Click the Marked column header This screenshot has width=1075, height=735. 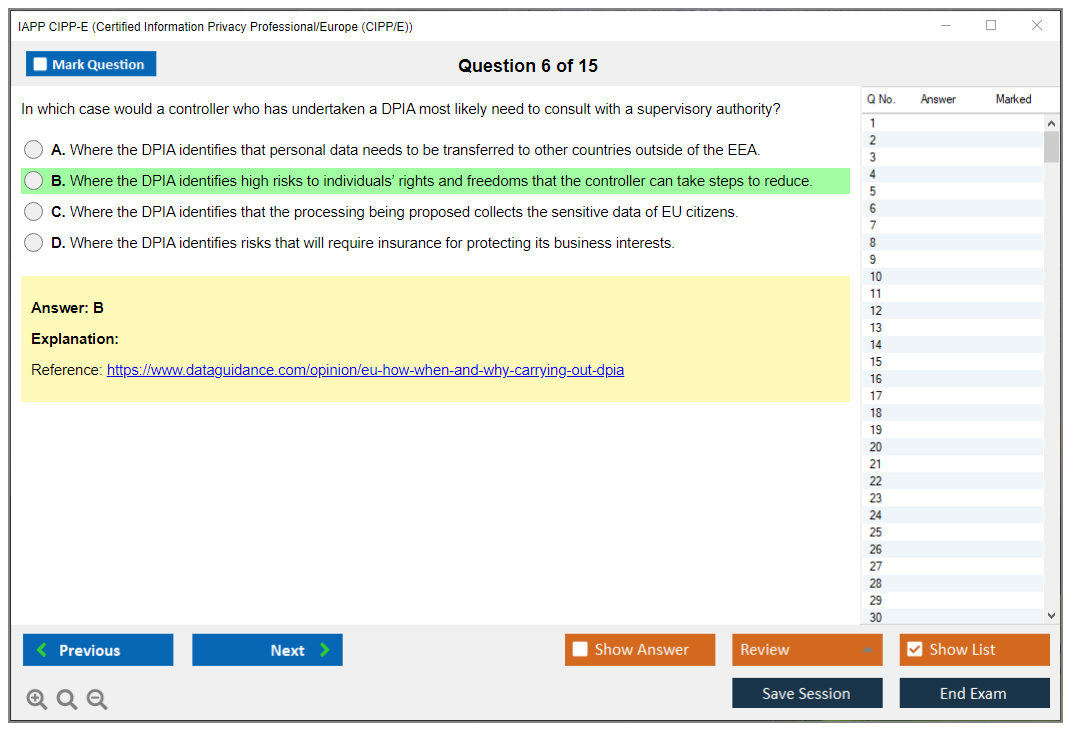click(x=1013, y=99)
